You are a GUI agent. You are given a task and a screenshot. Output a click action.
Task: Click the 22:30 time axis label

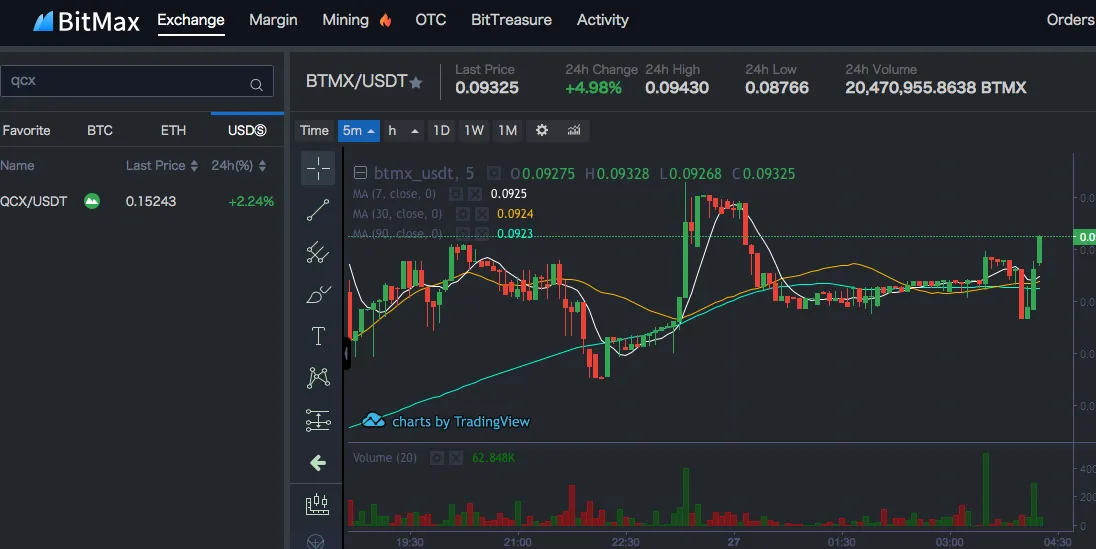tap(626, 542)
